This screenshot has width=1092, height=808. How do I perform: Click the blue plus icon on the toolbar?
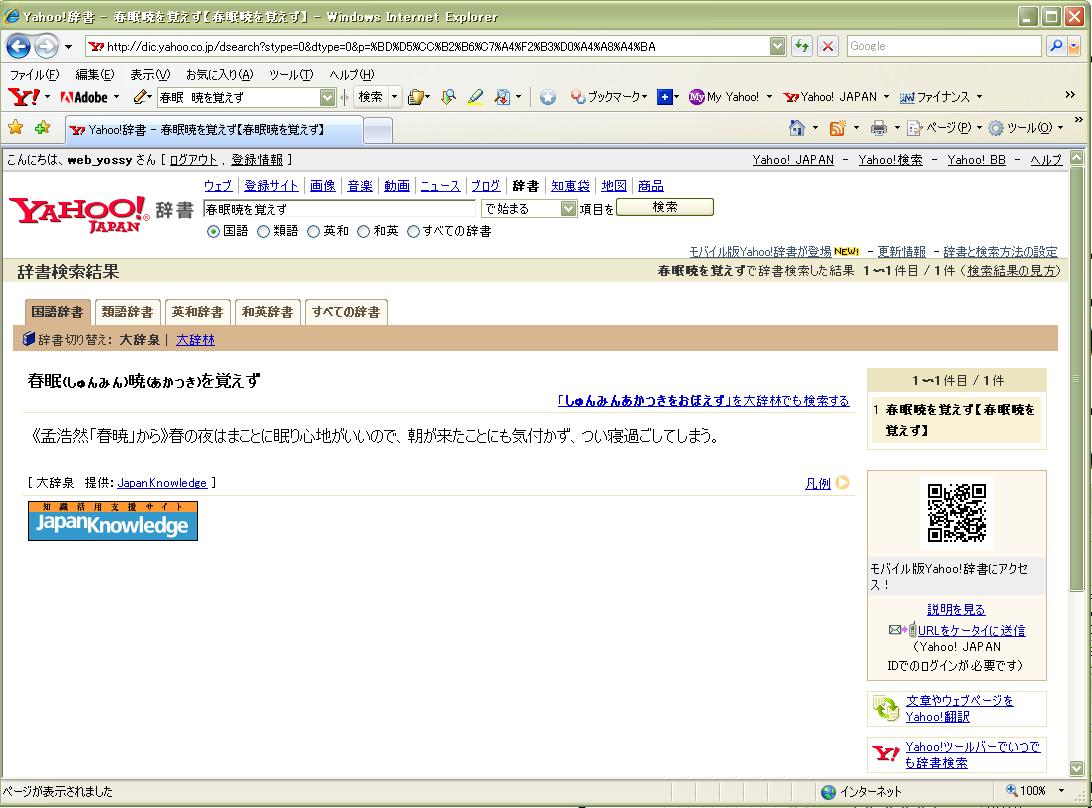(664, 97)
